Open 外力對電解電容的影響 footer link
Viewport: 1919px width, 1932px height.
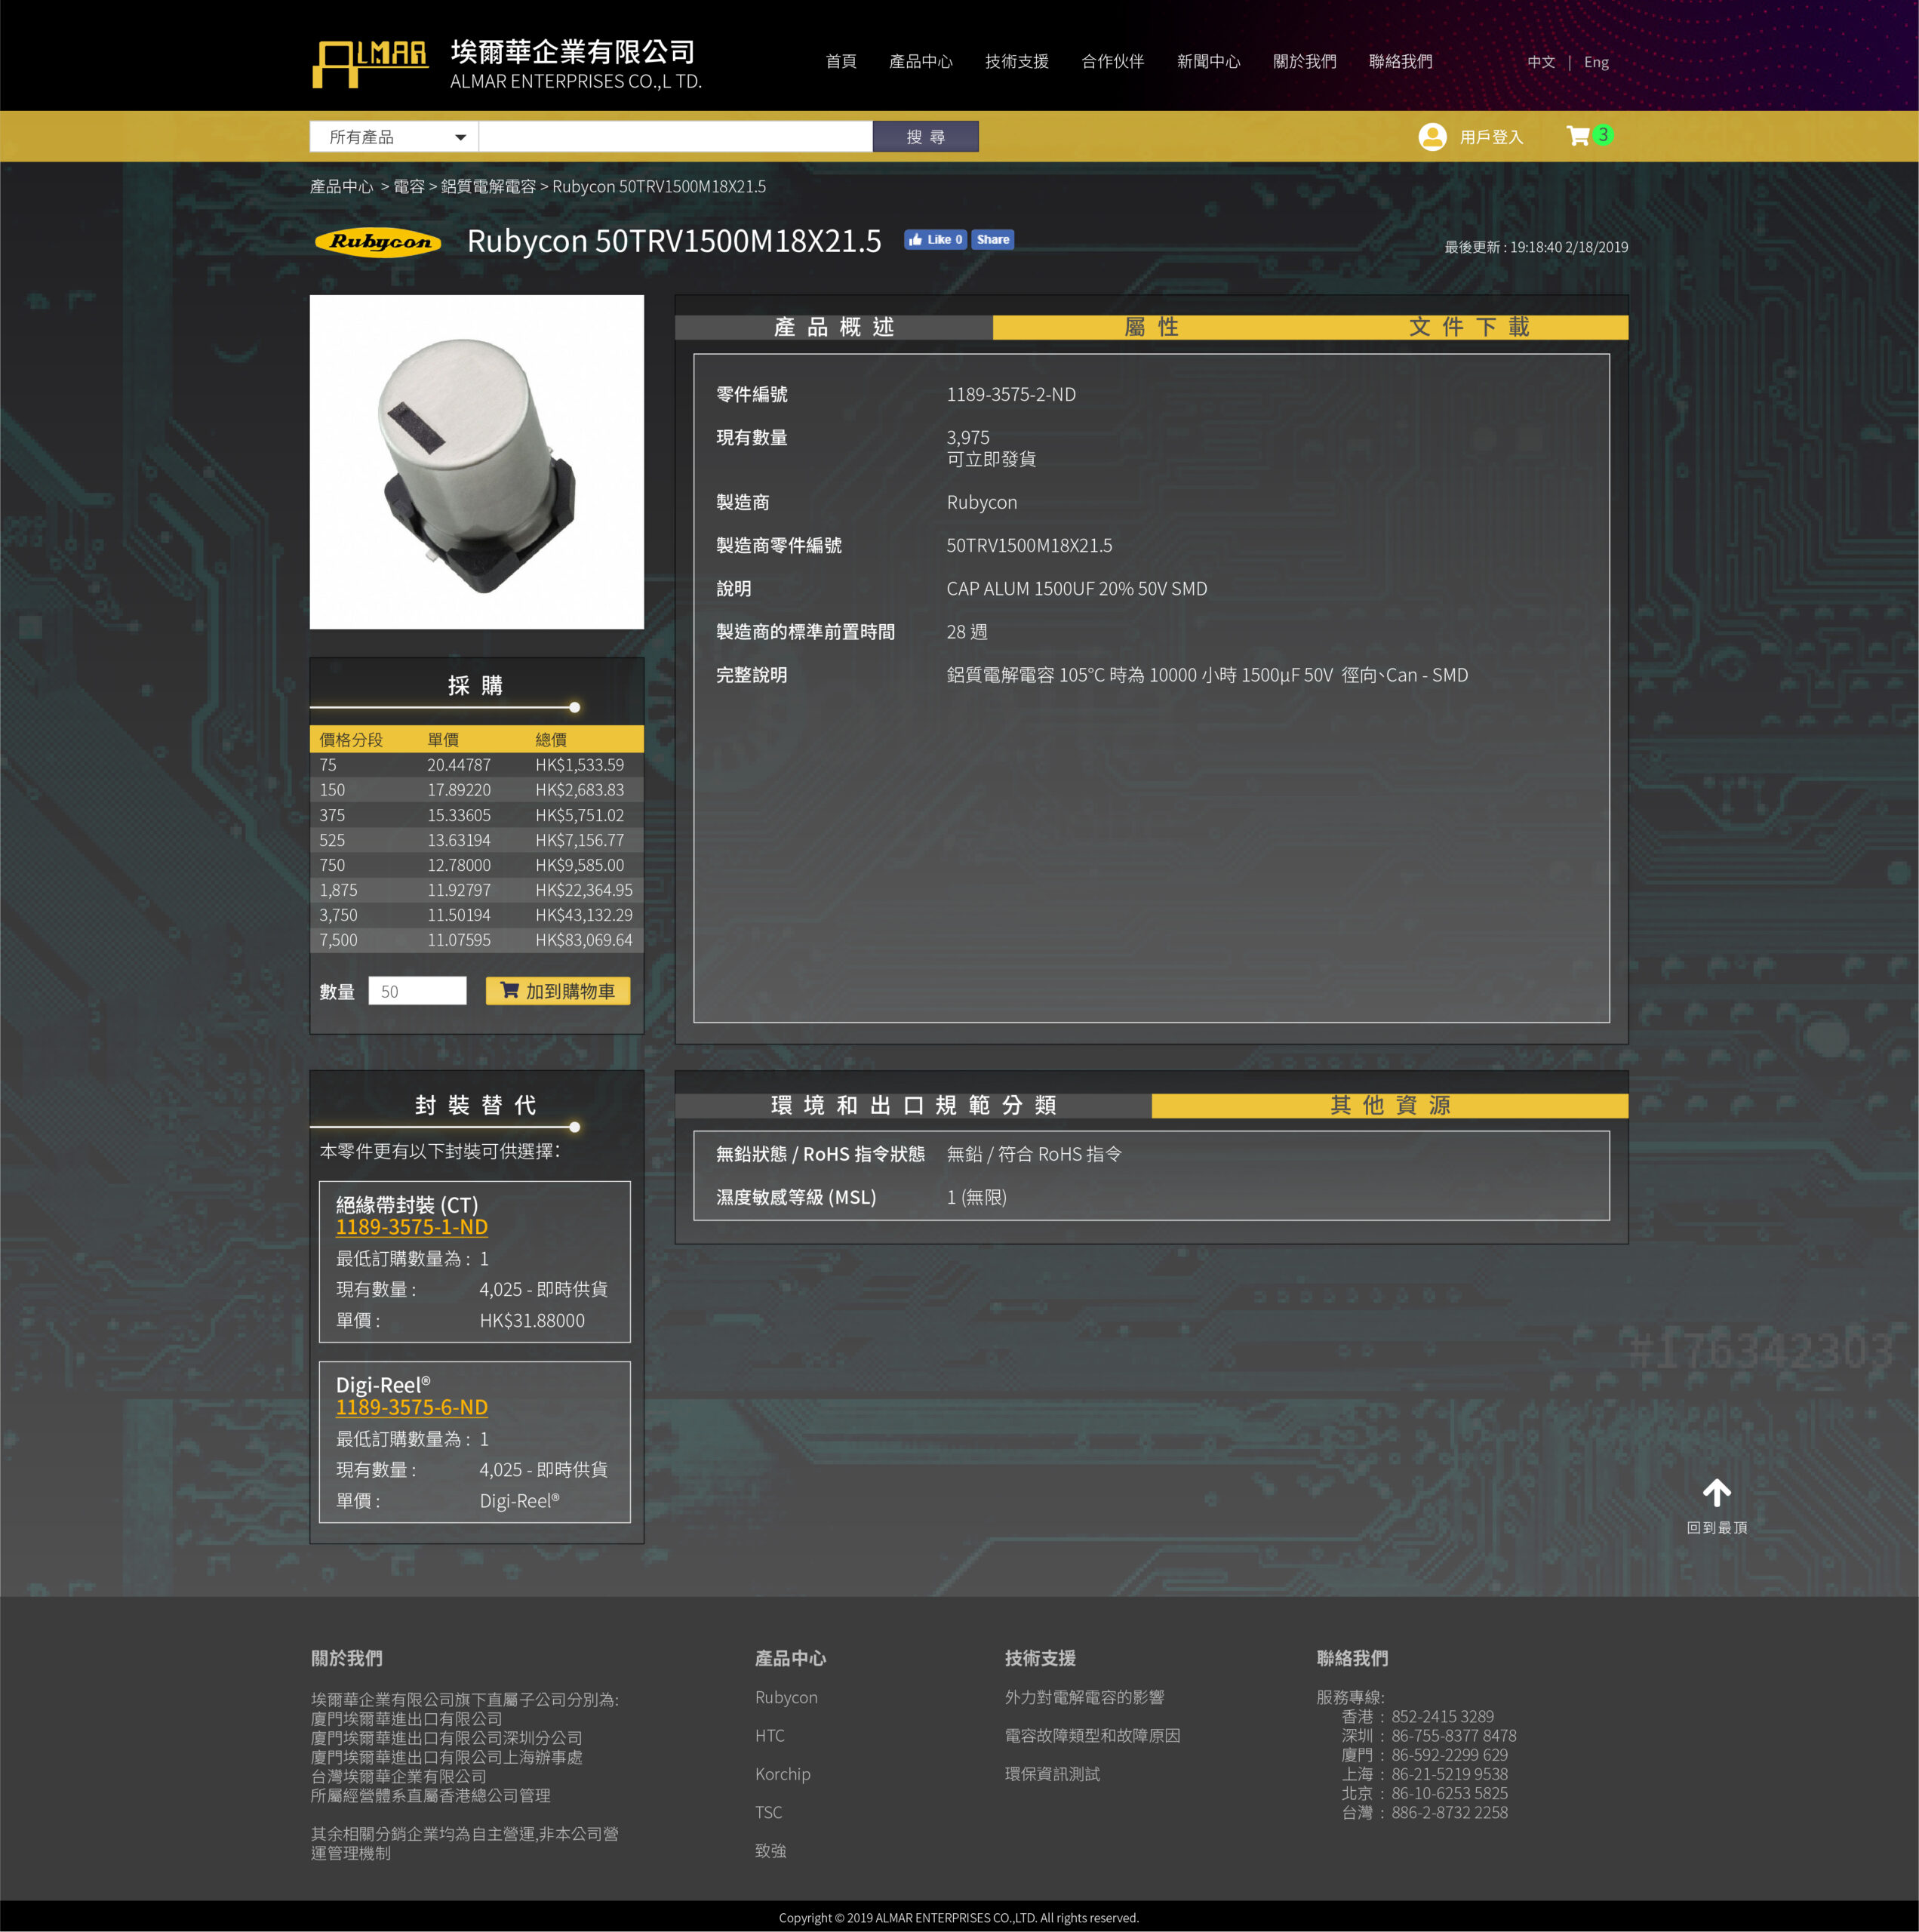pos(1084,1697)
